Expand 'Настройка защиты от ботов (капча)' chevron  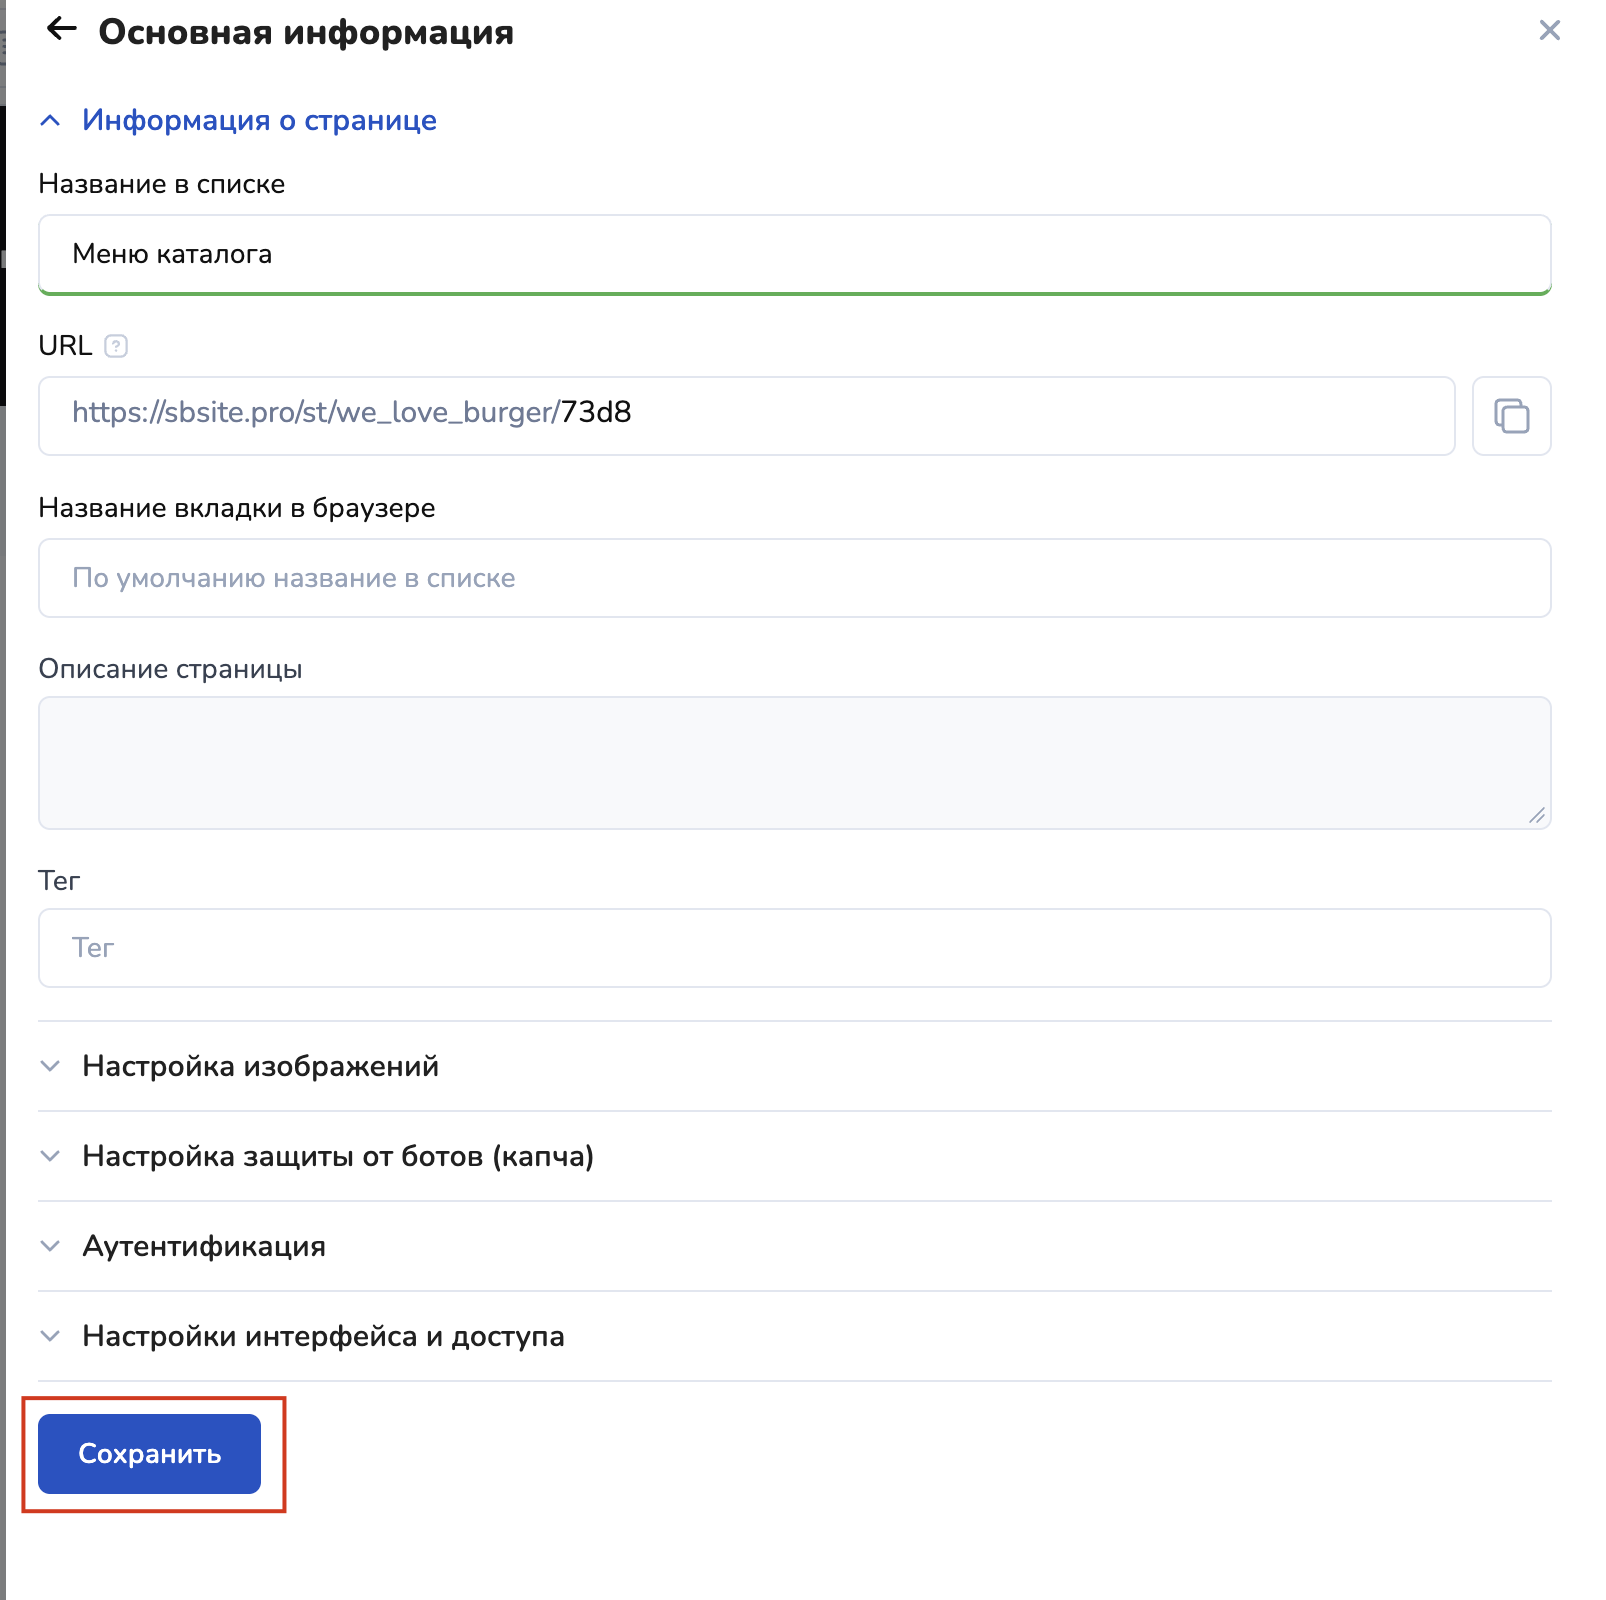(50, 1156)
